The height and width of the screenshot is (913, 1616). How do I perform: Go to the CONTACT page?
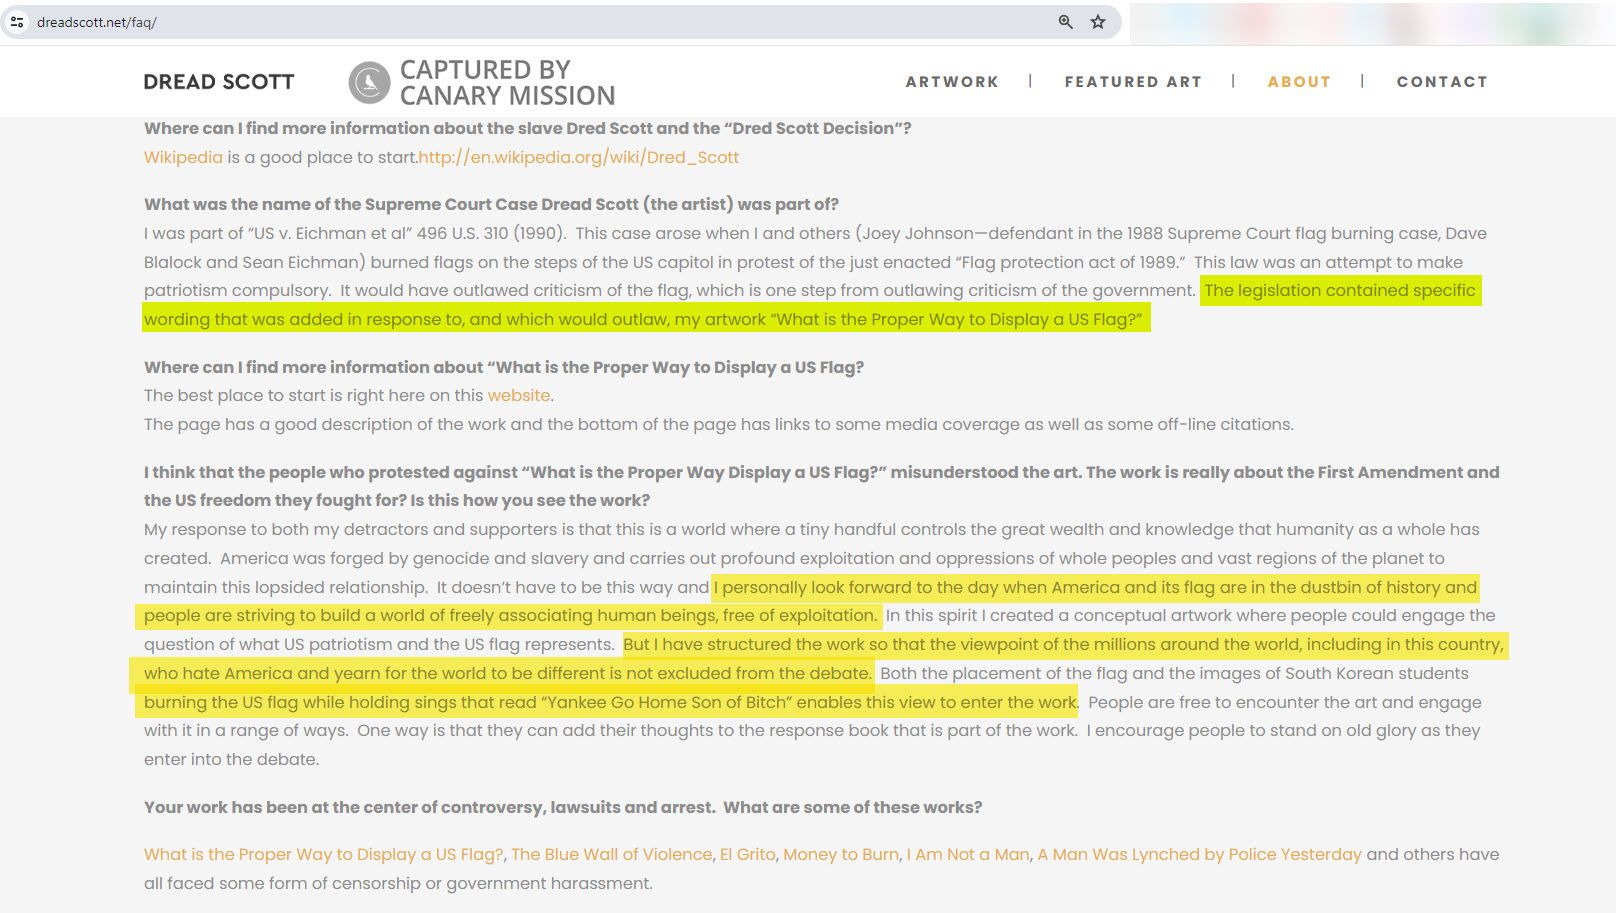point(1442,82)
